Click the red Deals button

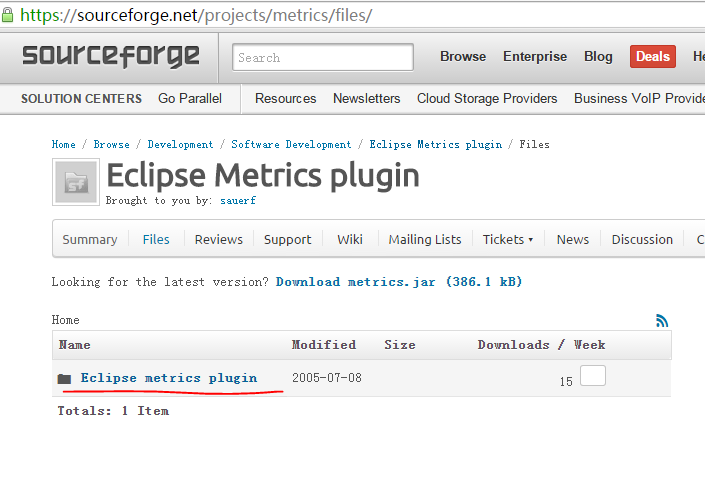(652, 57)
